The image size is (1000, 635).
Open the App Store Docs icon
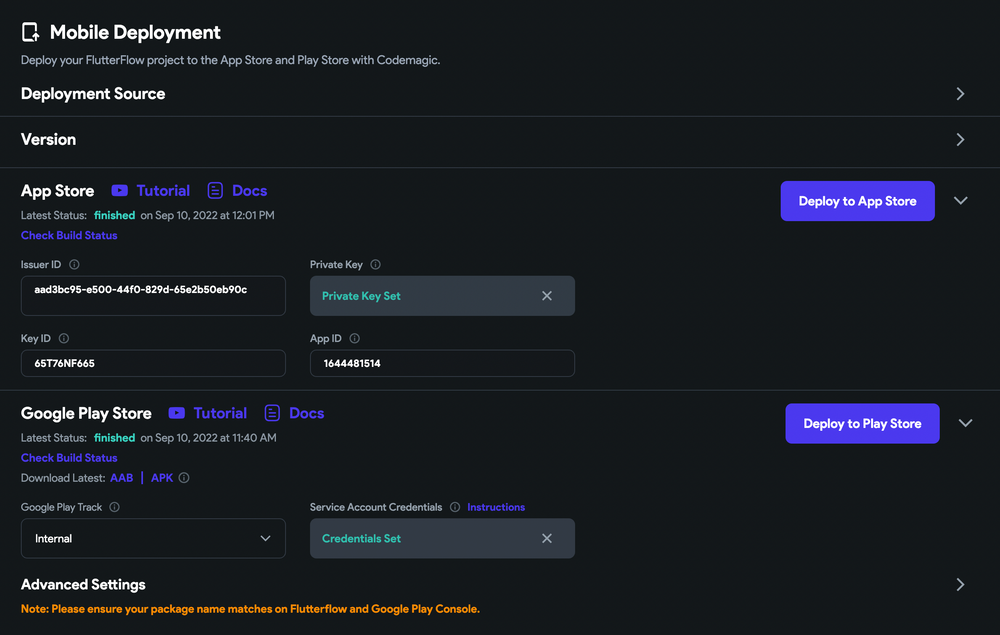click(215, 190)
